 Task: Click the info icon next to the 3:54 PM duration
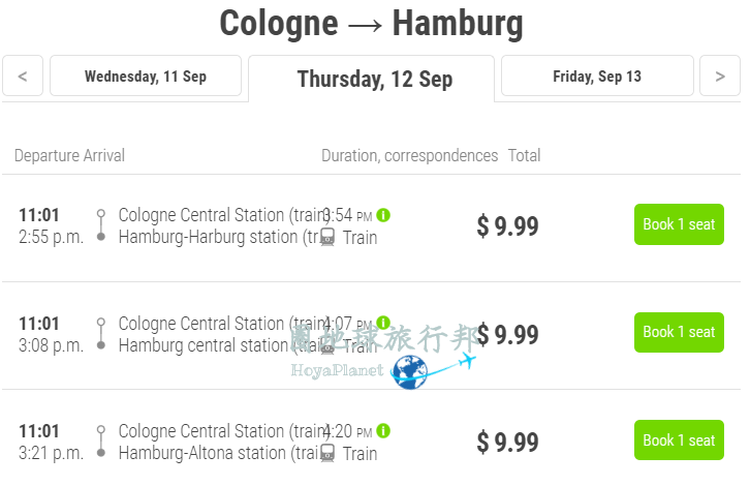point(383,215)
